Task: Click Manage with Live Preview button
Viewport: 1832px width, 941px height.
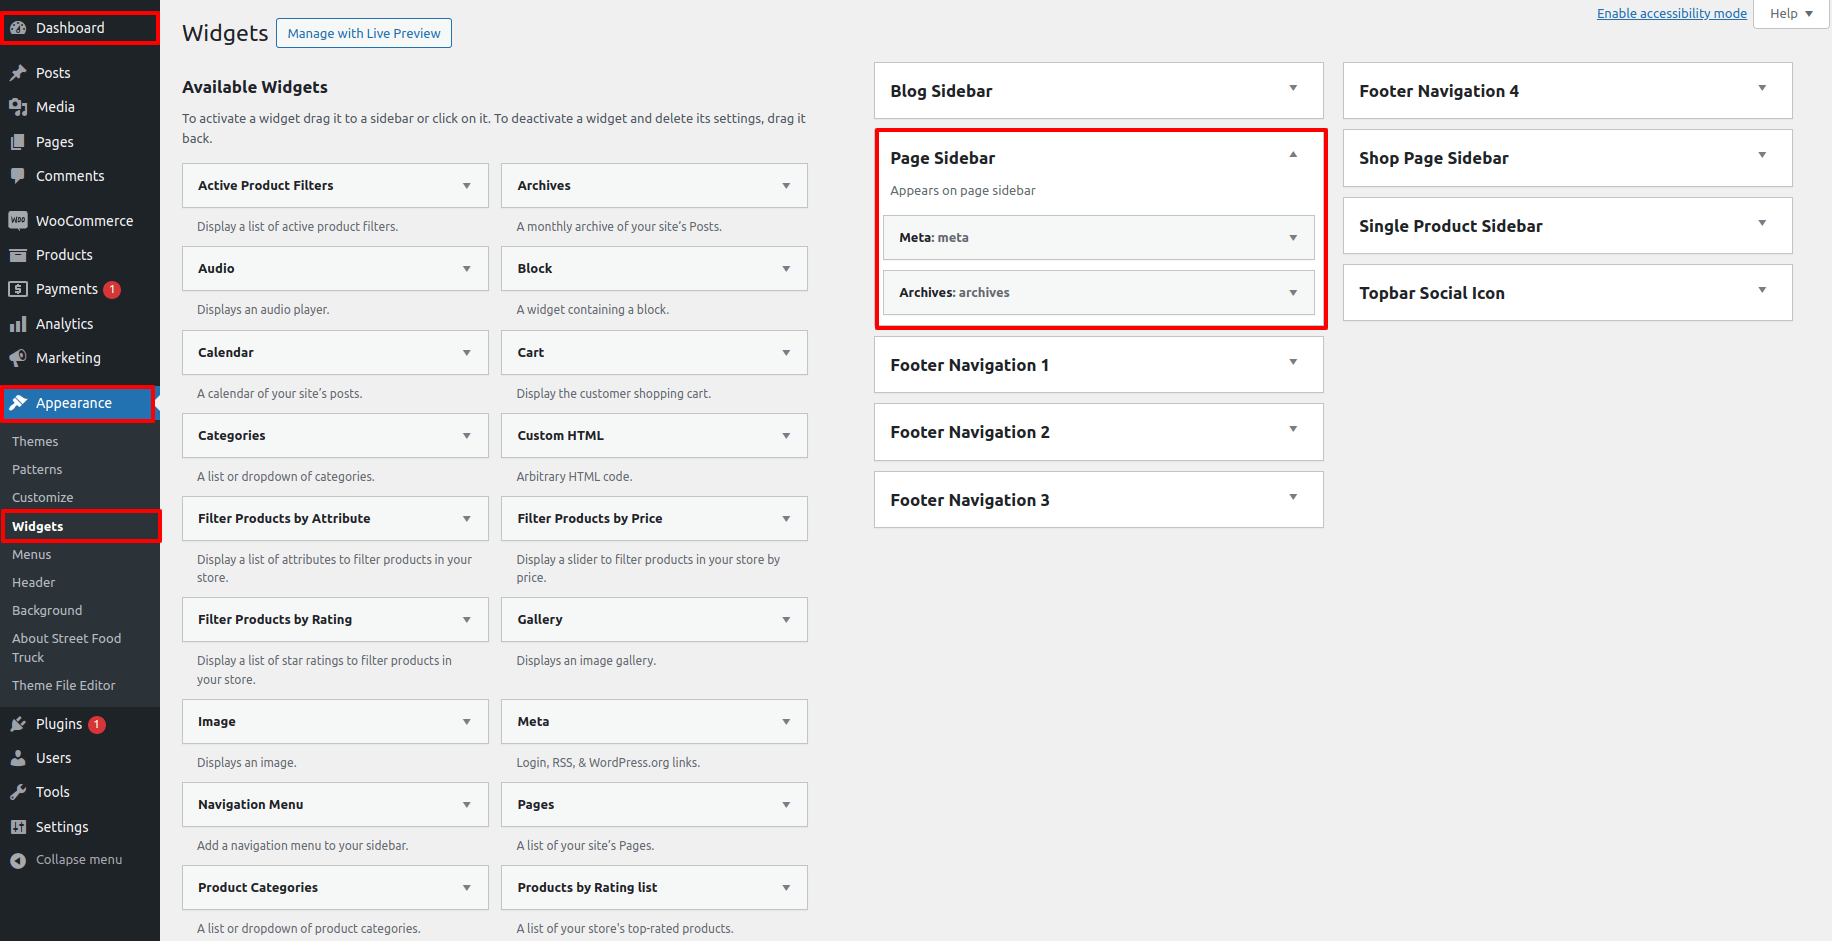Action: (x=364, y=33)
